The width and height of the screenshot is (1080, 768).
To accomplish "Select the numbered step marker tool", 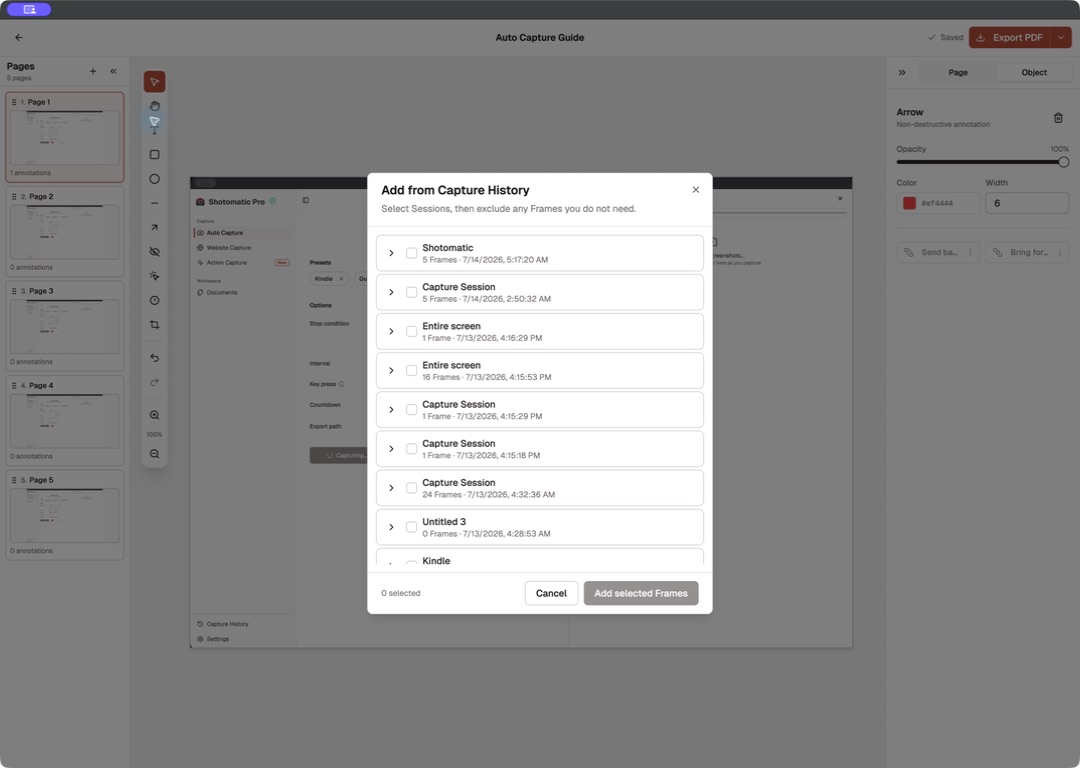I will [x=154, y=300].
